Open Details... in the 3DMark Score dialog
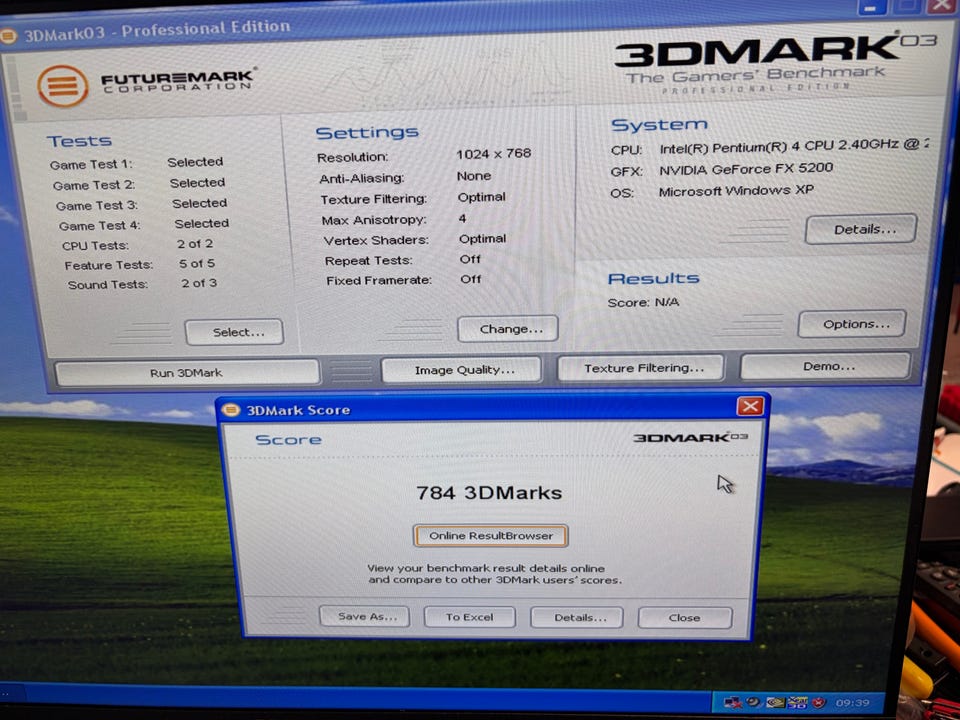The width and height of the screenshot is (960, 720). click(577, 618)
